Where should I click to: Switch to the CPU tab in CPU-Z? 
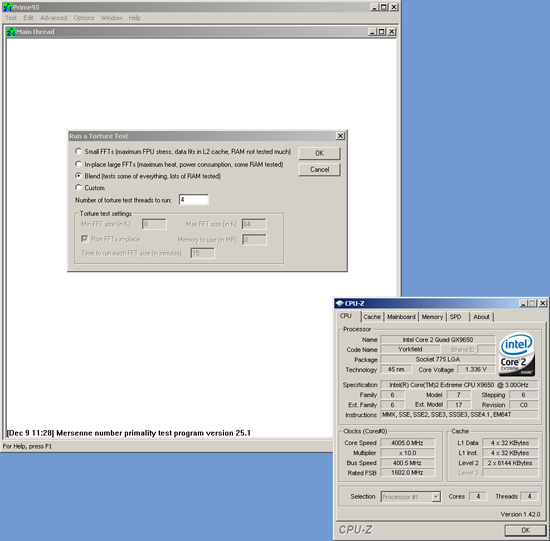pyautogui.click(x=346, y=316)
